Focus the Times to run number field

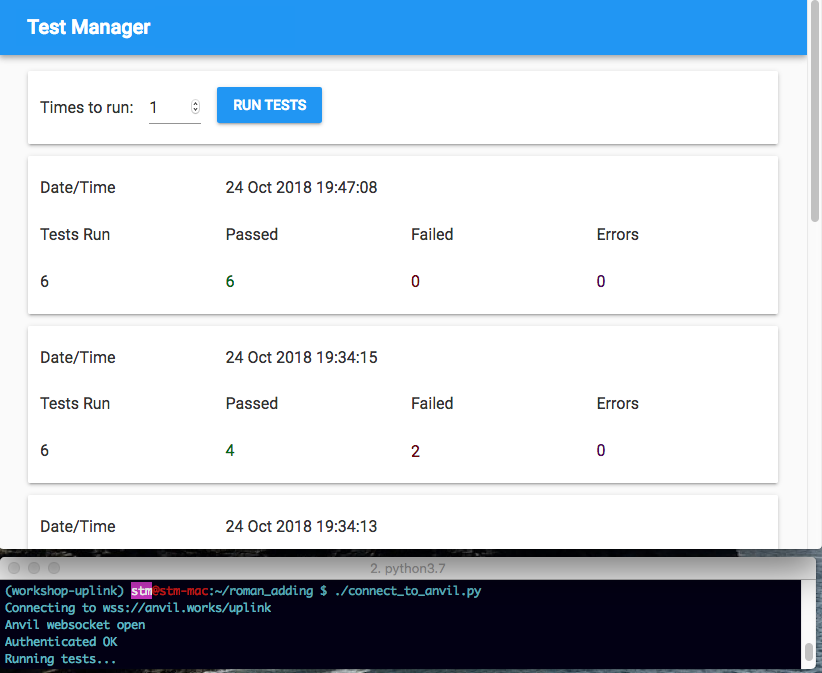pyautogui.click(x=167, y=107)
